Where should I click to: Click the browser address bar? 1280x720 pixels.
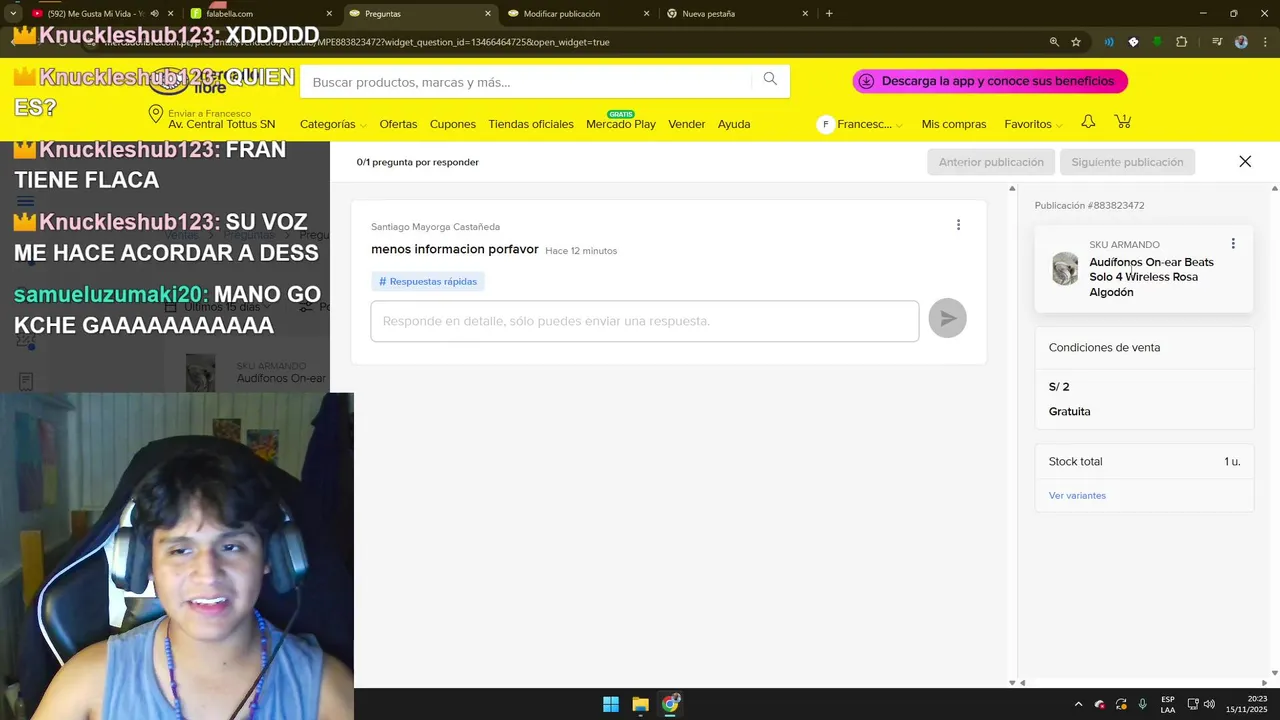[x=560, y=42]
